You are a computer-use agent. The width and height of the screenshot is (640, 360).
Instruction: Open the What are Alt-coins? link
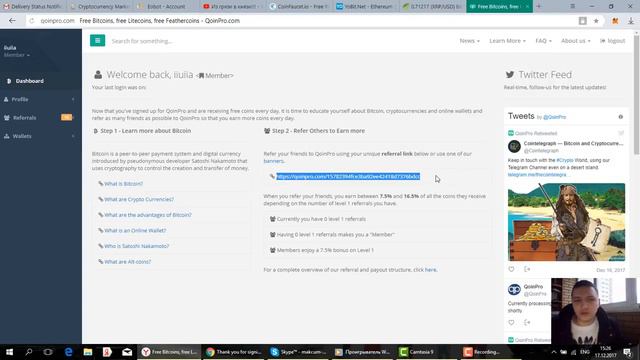click(127, 262)
